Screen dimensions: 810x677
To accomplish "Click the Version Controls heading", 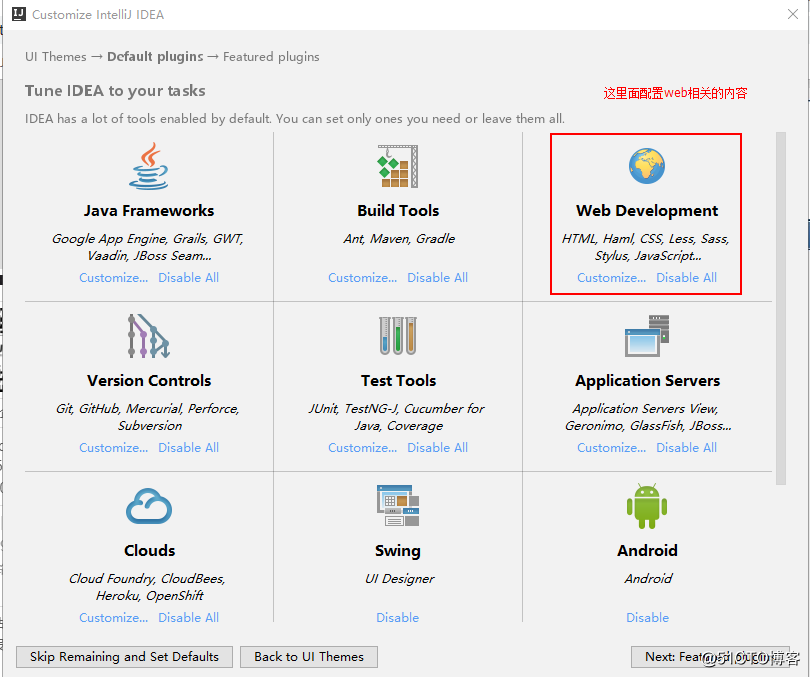I will [149, 381].
